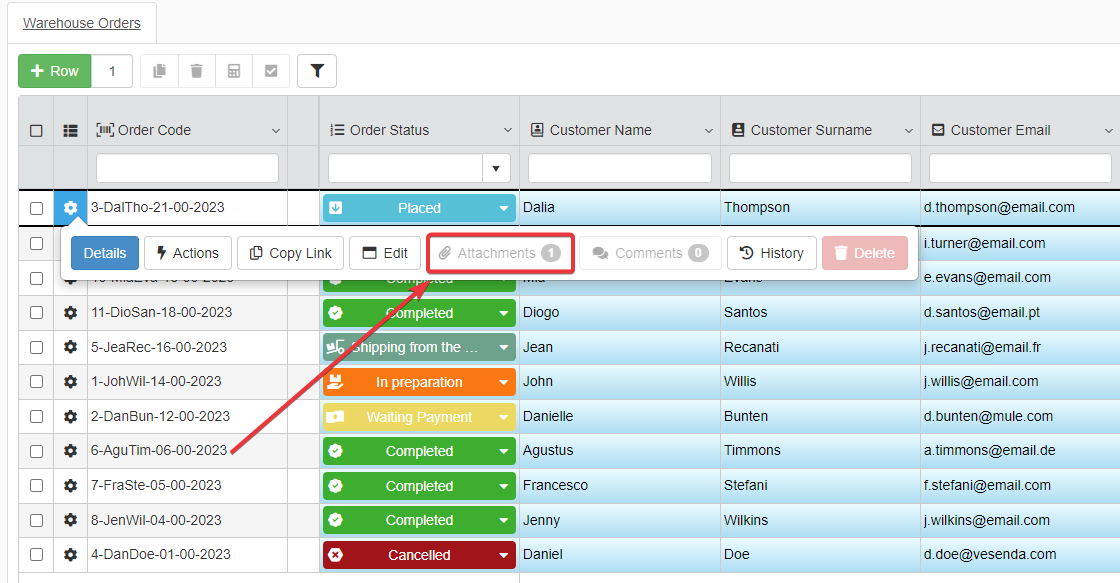Screen dimensions: 1120x583
Task: Click the Customer Name filter input
Action: (x=620, y=168)
